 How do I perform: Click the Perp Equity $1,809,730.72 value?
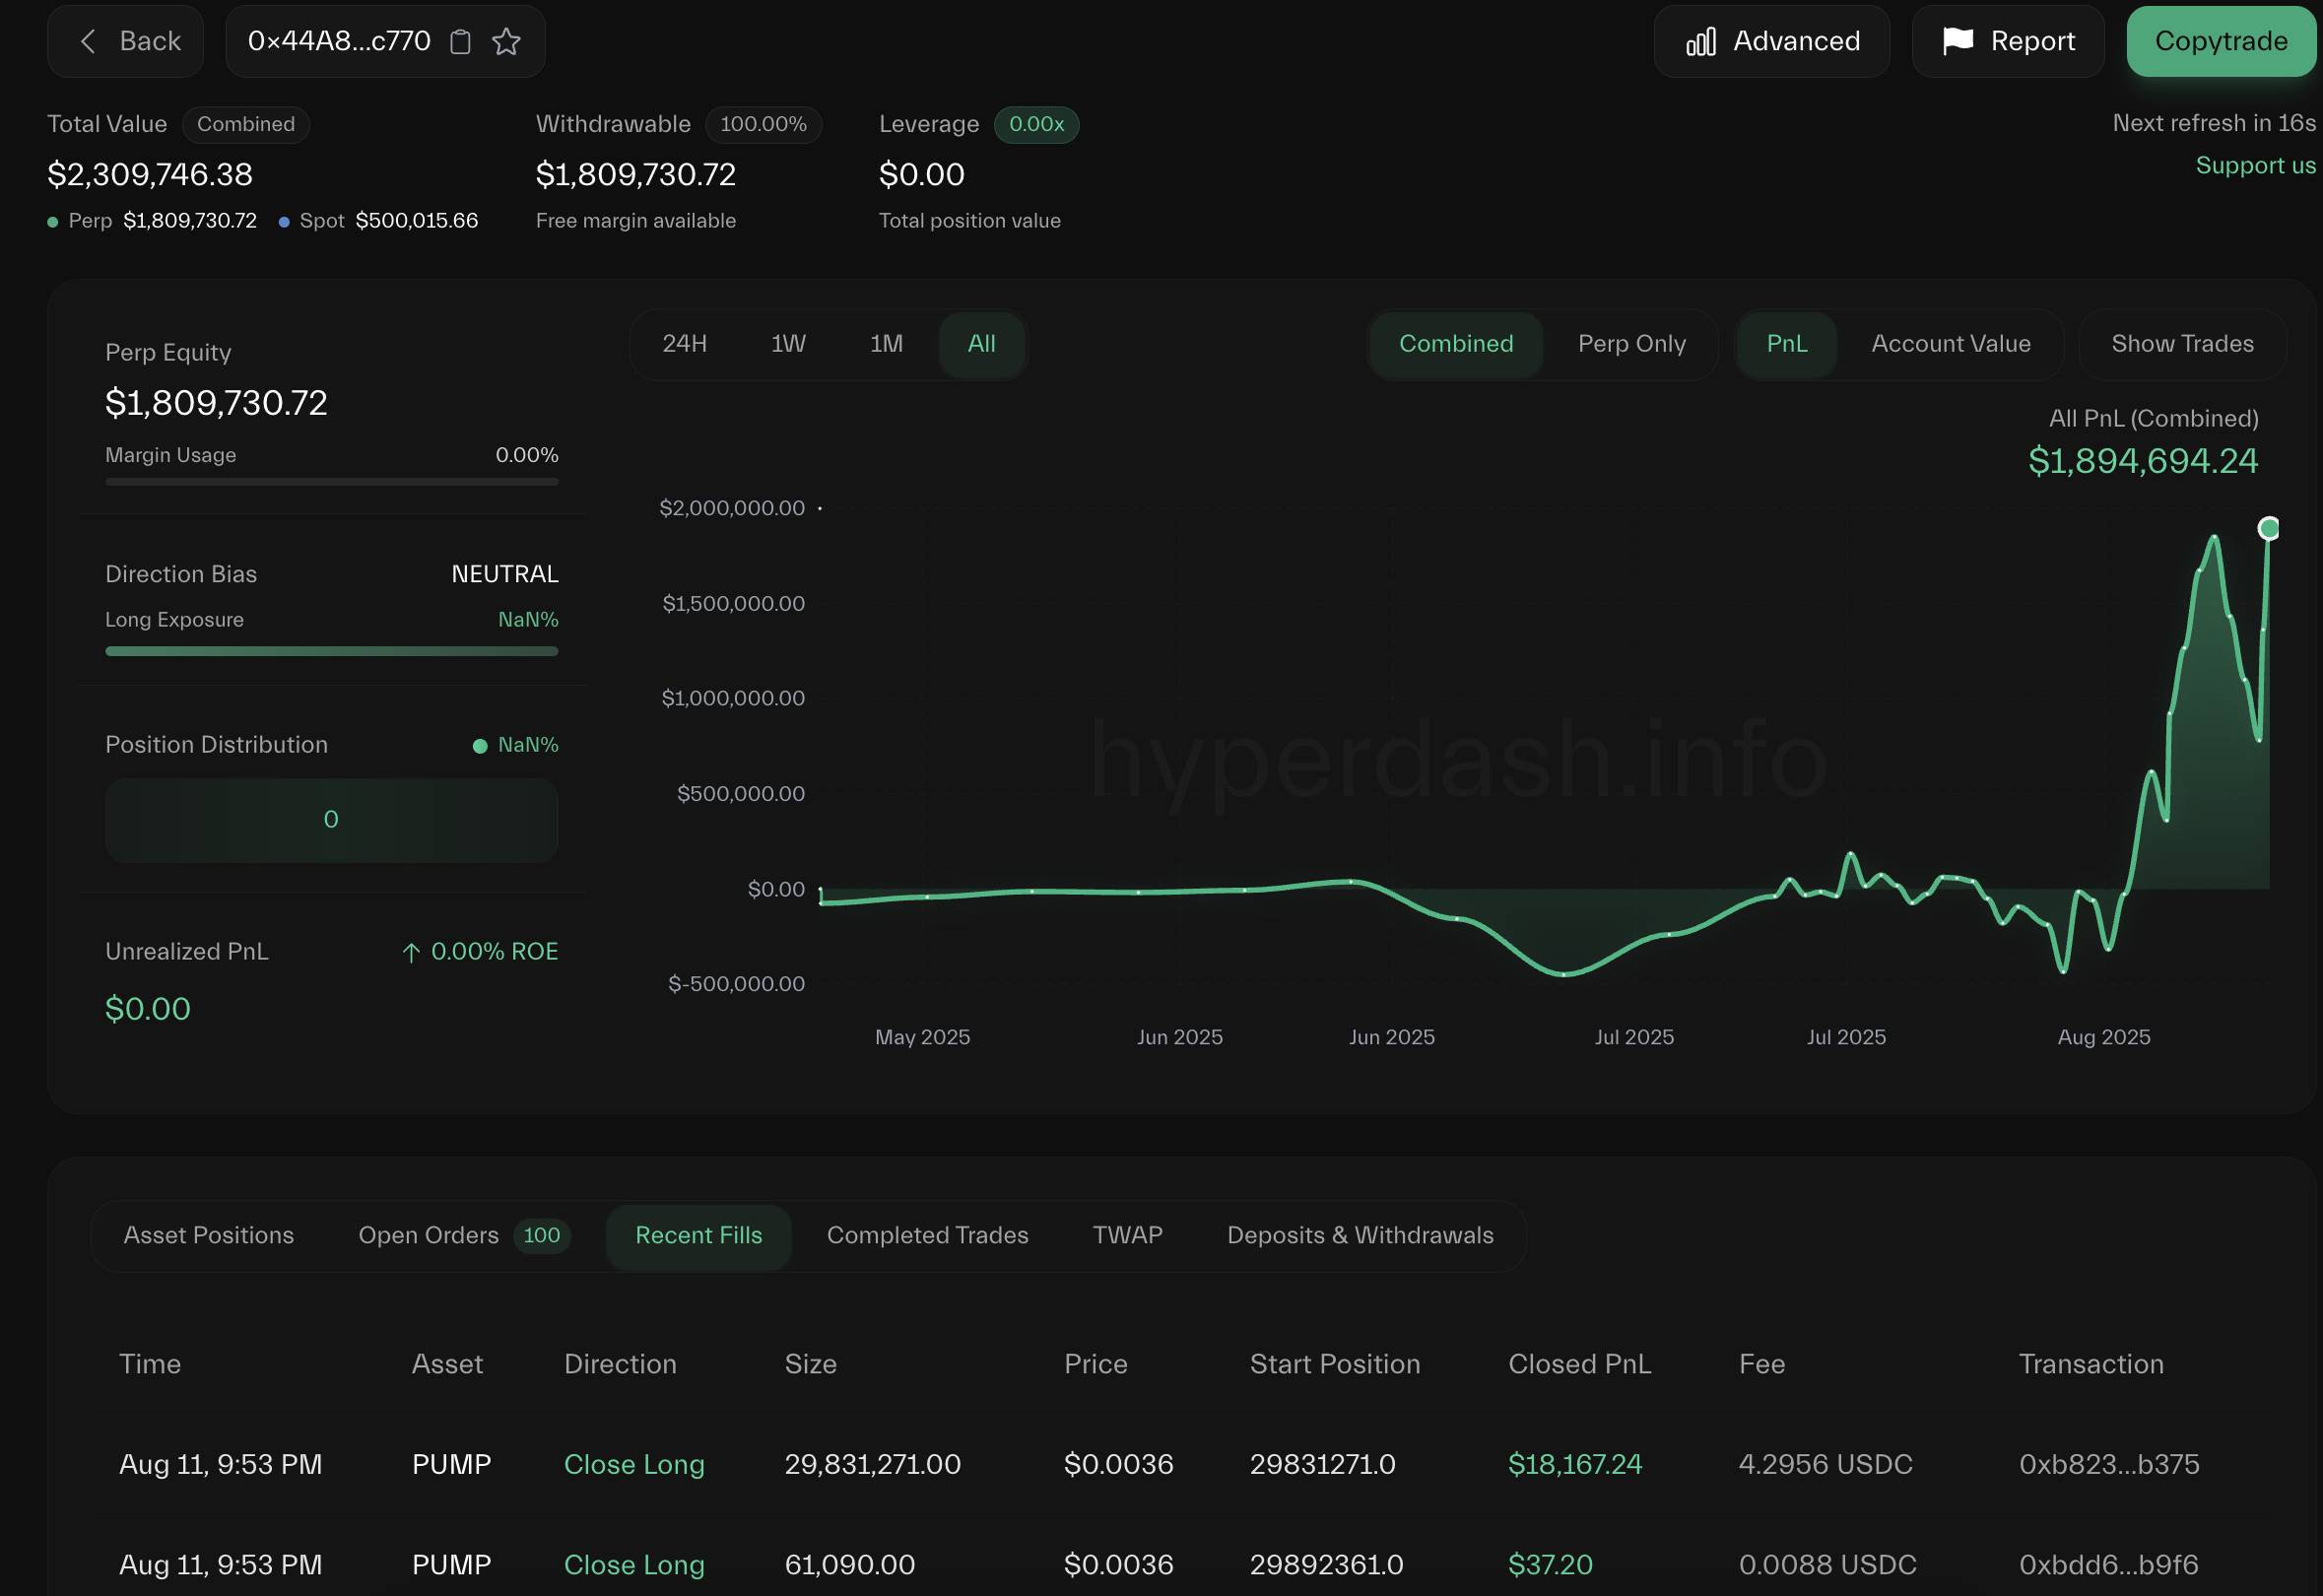point(216,403)
